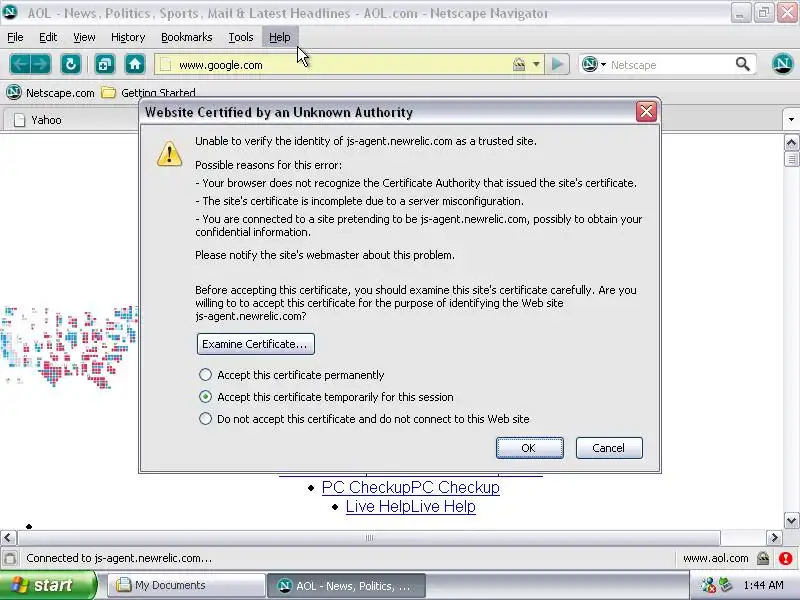The image size is (800, 600).
Task: Click the network tray icon with red X
Action: 707,585
